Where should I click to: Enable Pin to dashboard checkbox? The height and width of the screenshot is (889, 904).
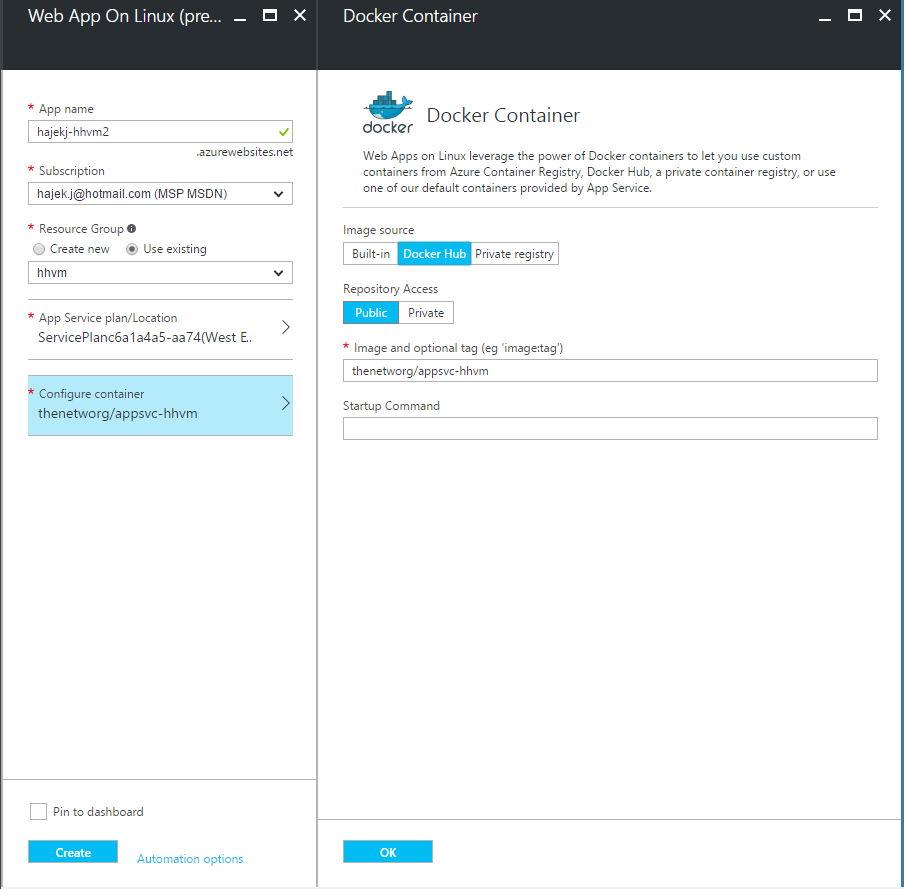click(x=38, y=811)
